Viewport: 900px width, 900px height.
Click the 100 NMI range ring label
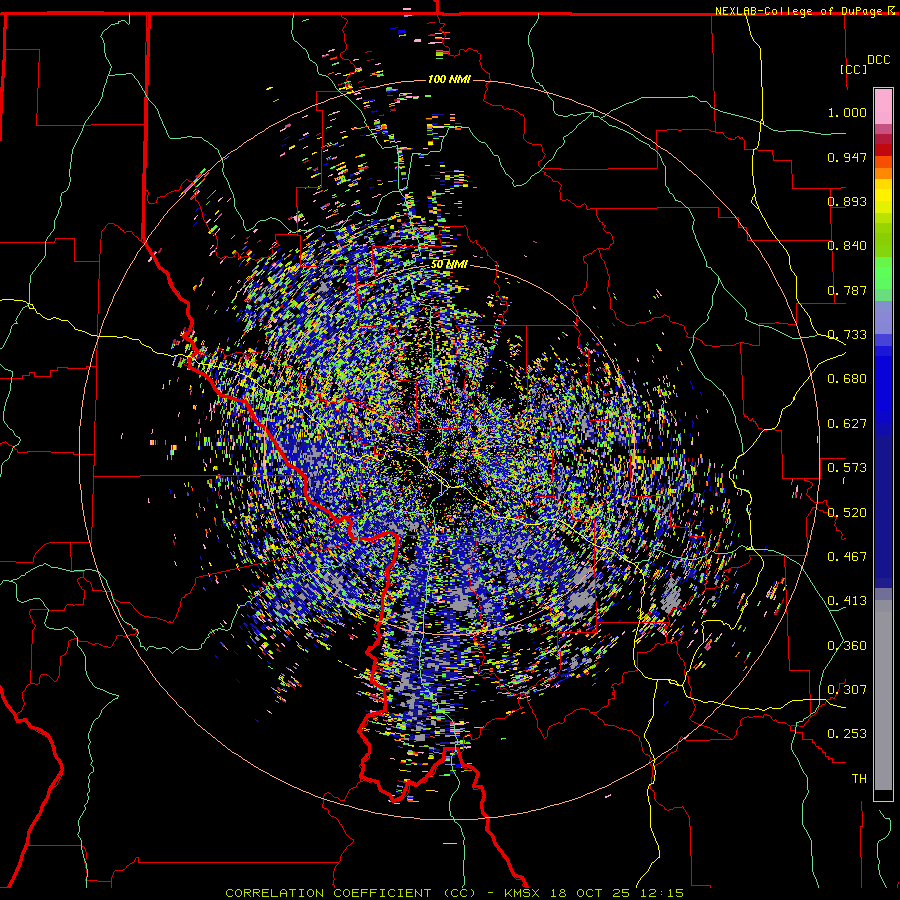pyautogui.click(x=449, y=79)
